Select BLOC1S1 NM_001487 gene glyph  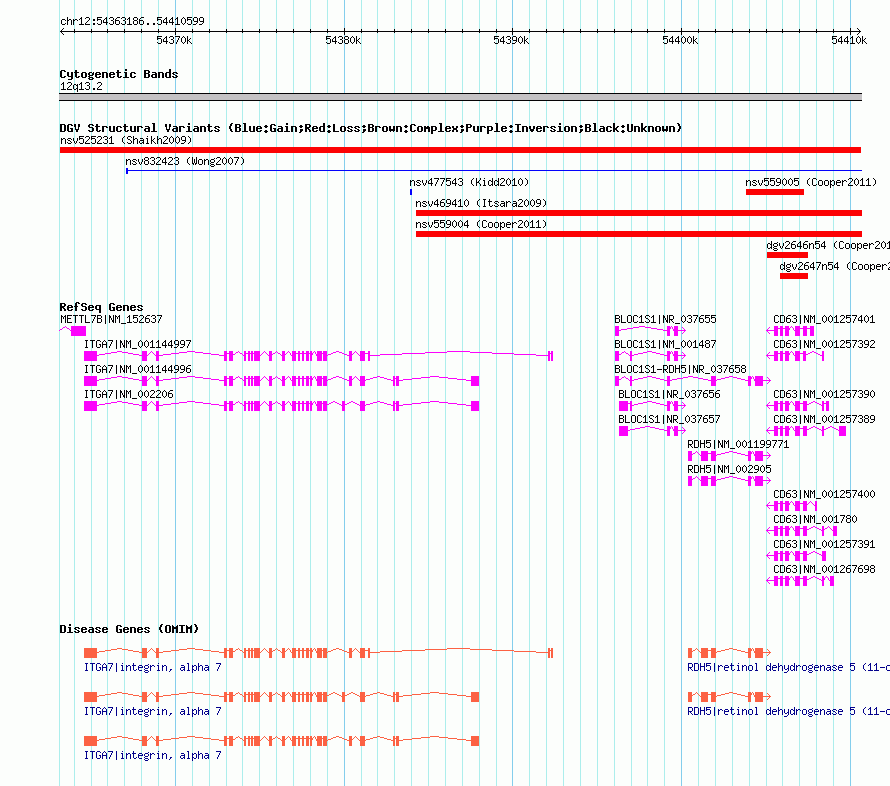coord(650,356)
